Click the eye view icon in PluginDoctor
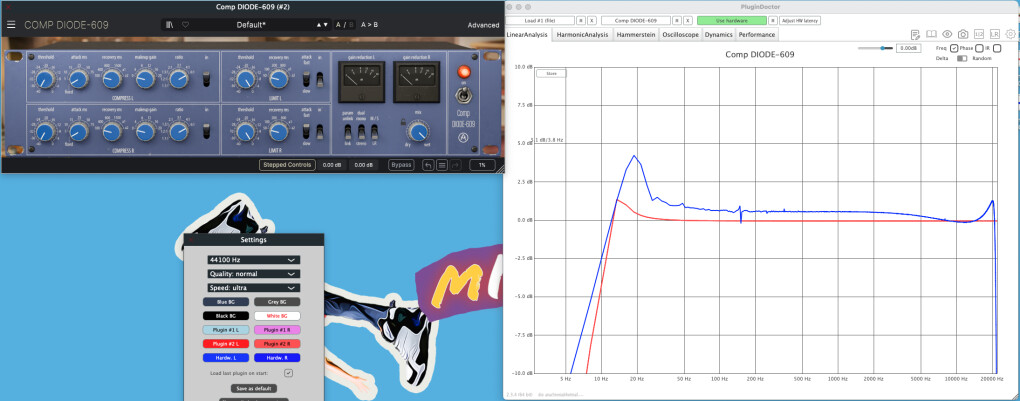The width and height of the screenshot is (1020, 401). (947, 34)
